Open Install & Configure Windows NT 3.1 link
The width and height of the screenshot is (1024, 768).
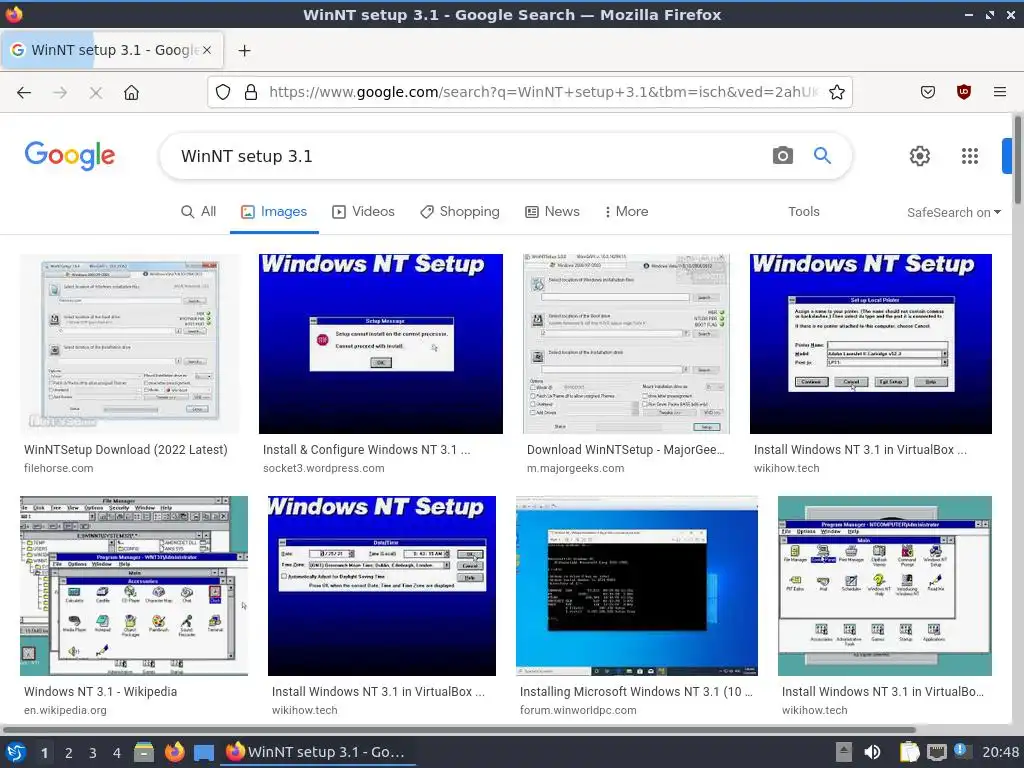(366, 449)
